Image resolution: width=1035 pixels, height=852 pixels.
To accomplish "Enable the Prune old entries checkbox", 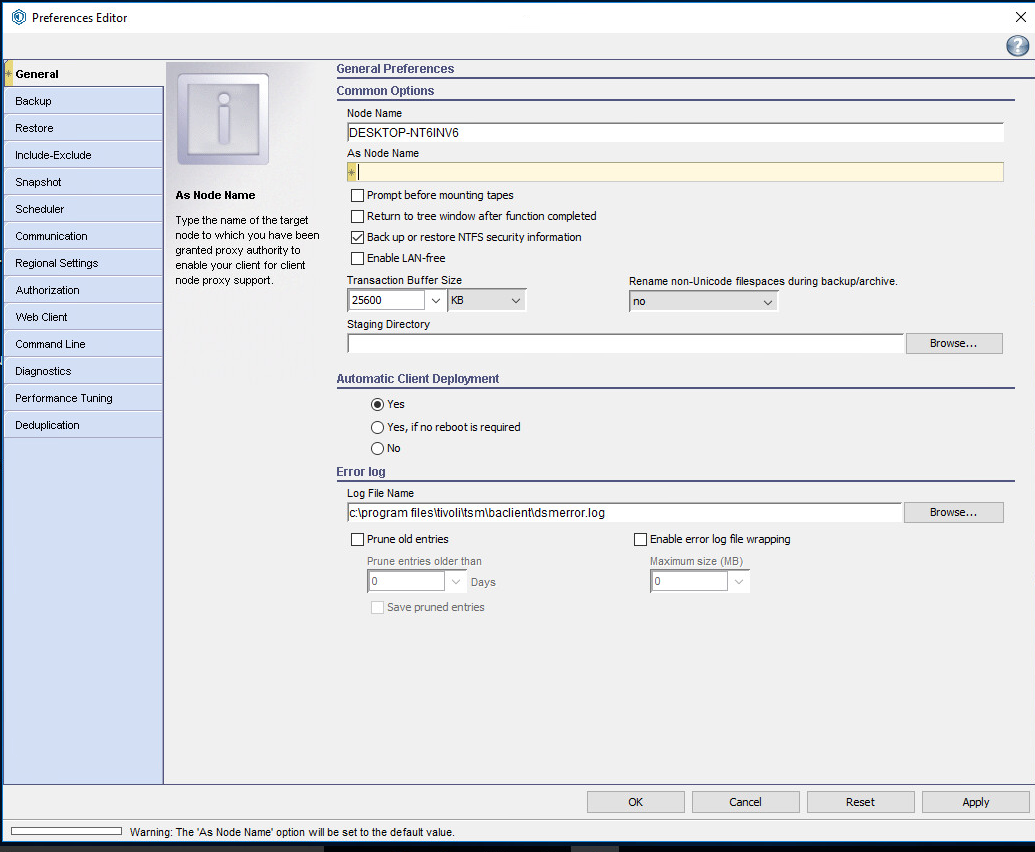I will click(x=358, y=539).
